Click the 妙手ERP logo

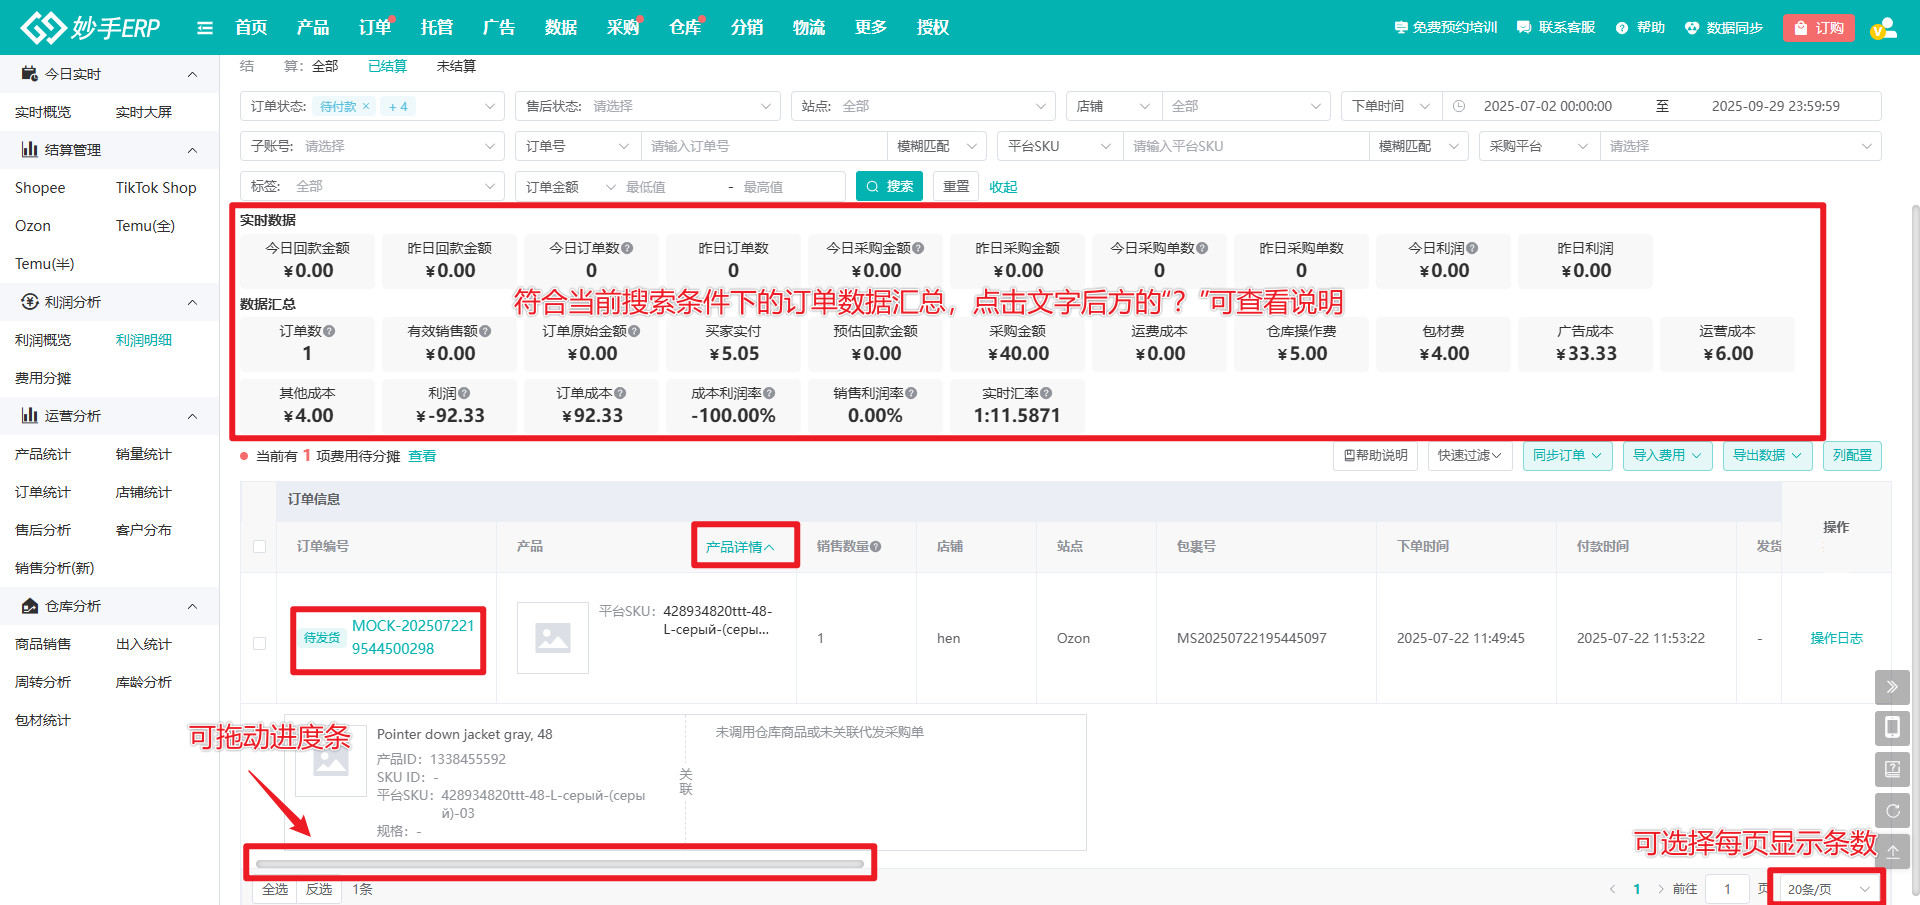(x=90, y=27)
